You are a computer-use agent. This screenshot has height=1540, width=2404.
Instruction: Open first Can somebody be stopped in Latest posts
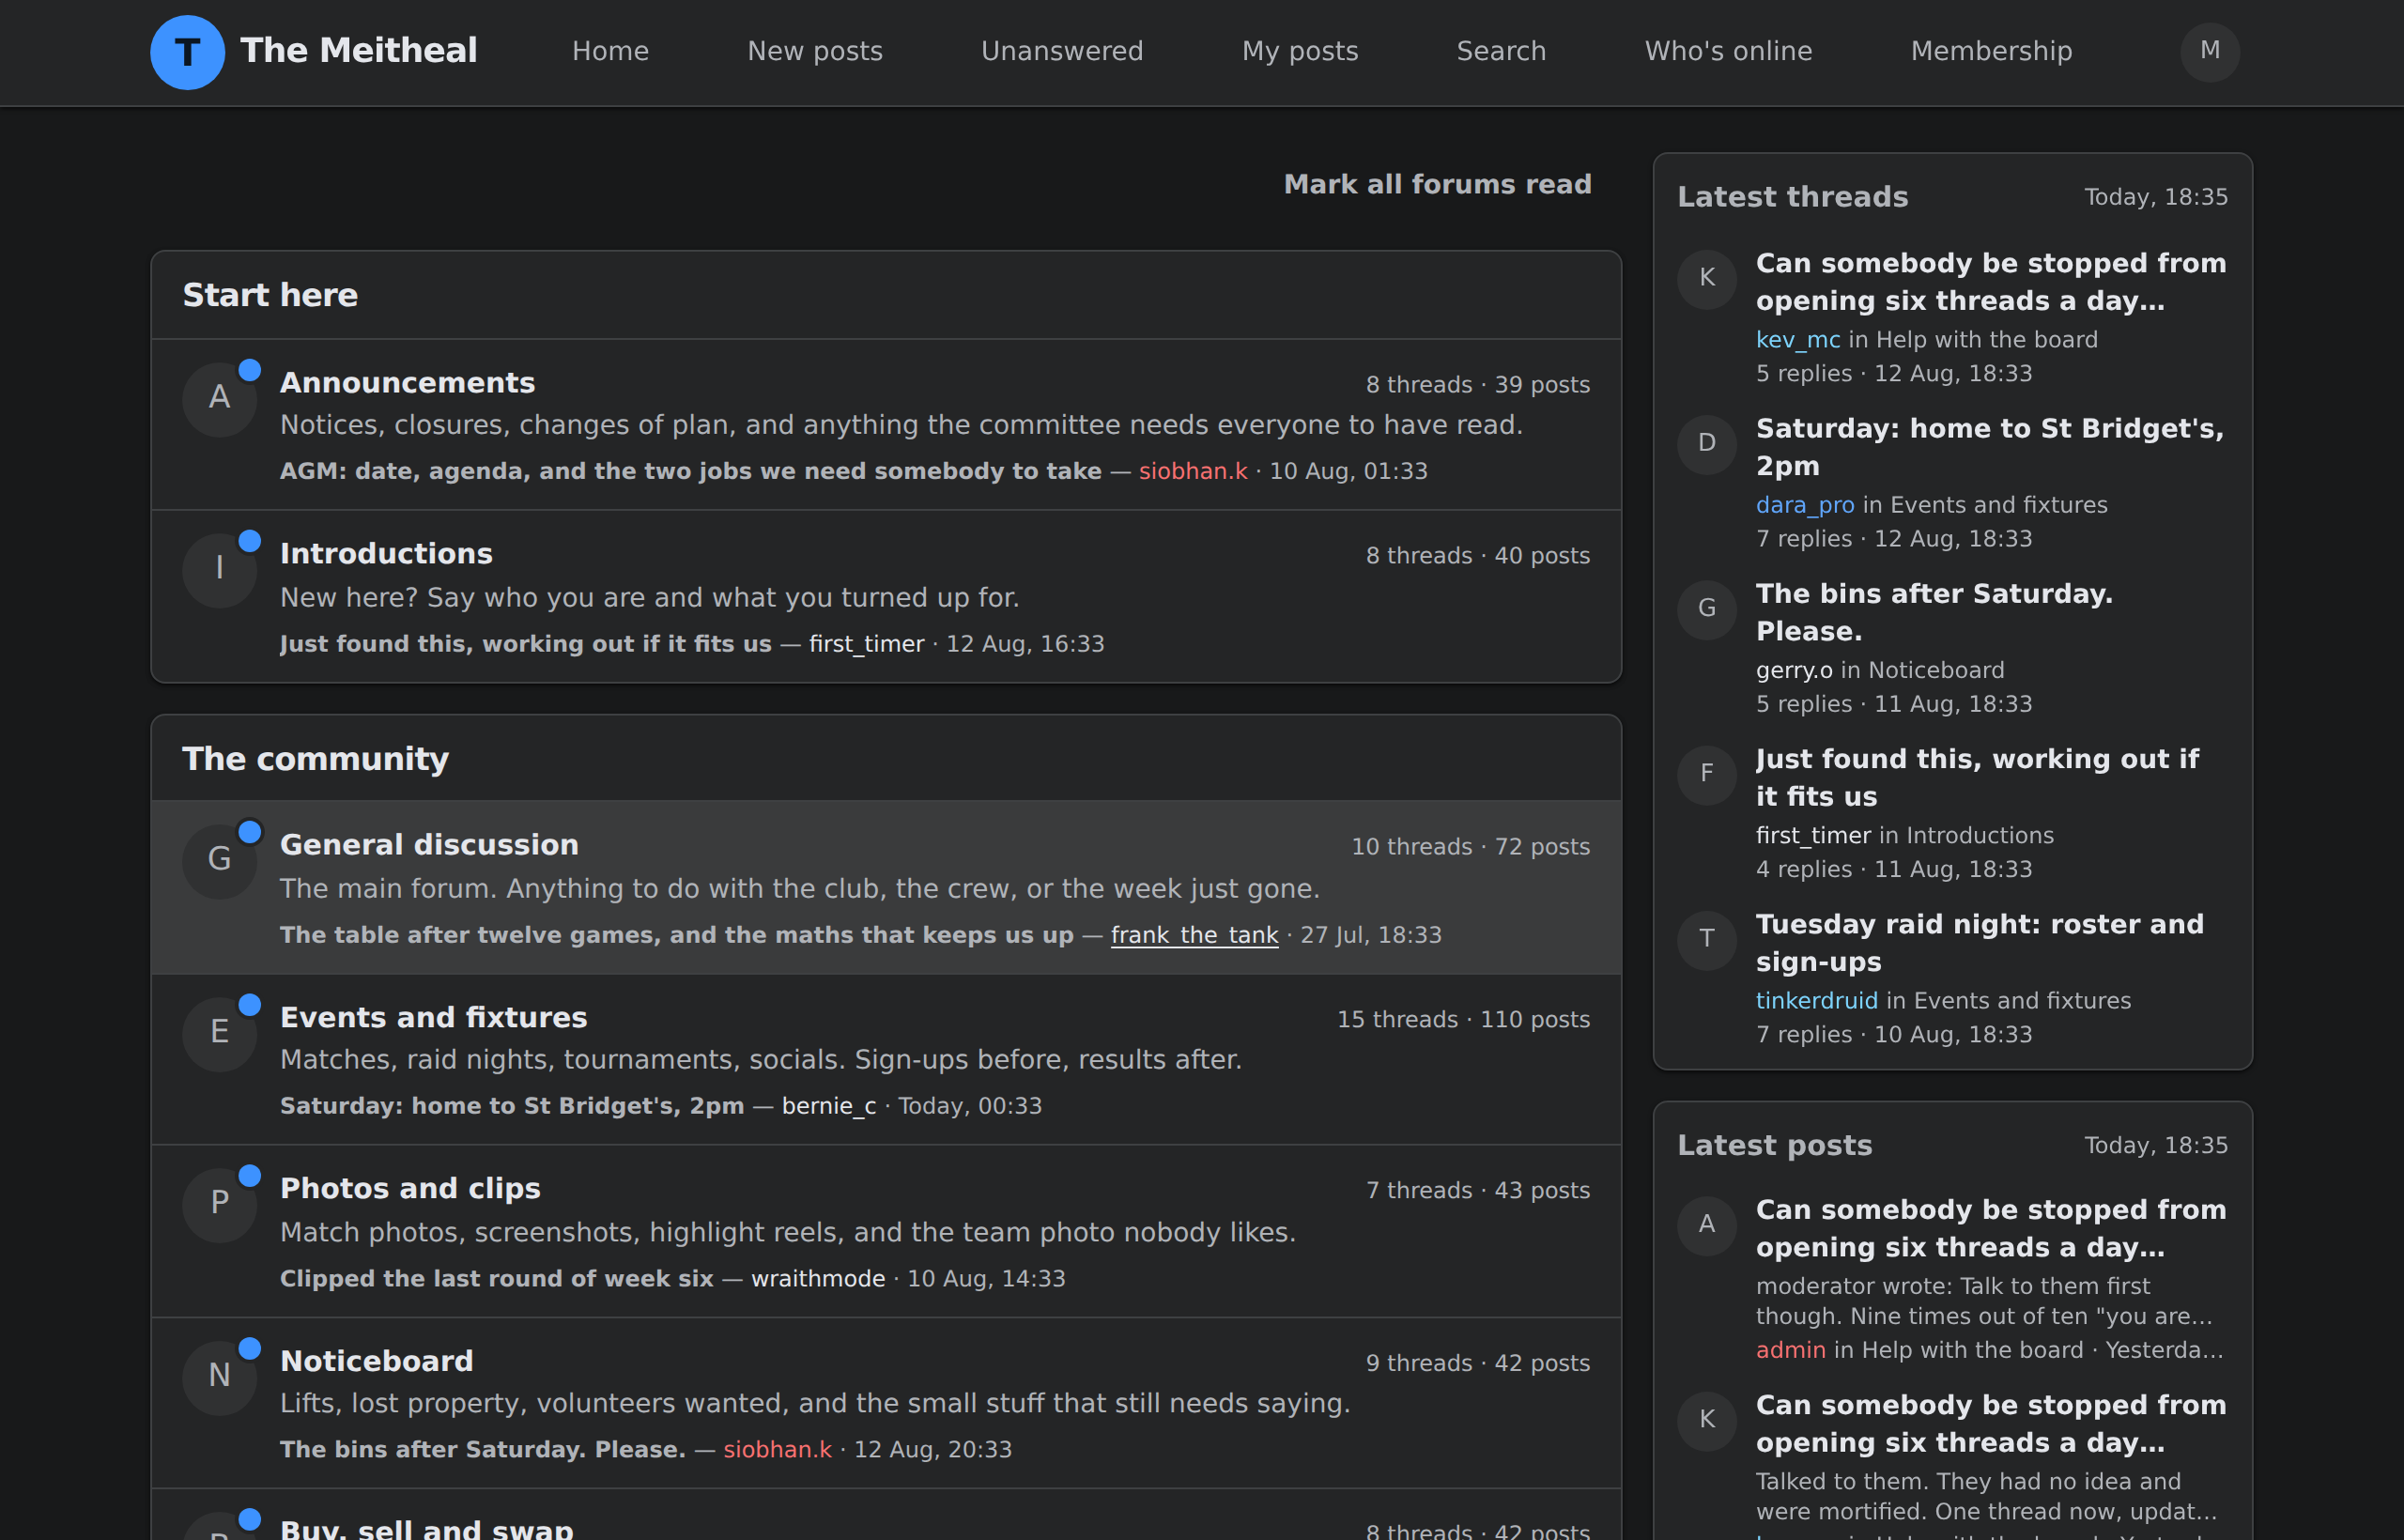pyautogui.click(x=1990, y=1228)
